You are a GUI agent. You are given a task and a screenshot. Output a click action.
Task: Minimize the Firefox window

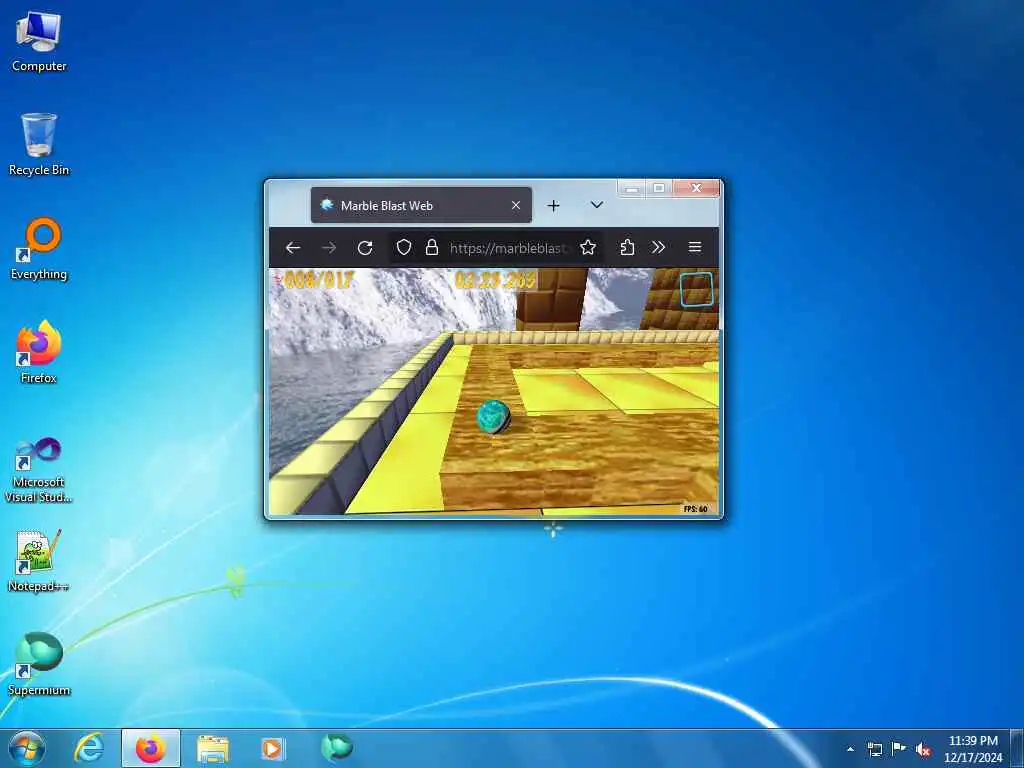click(631, 189)
